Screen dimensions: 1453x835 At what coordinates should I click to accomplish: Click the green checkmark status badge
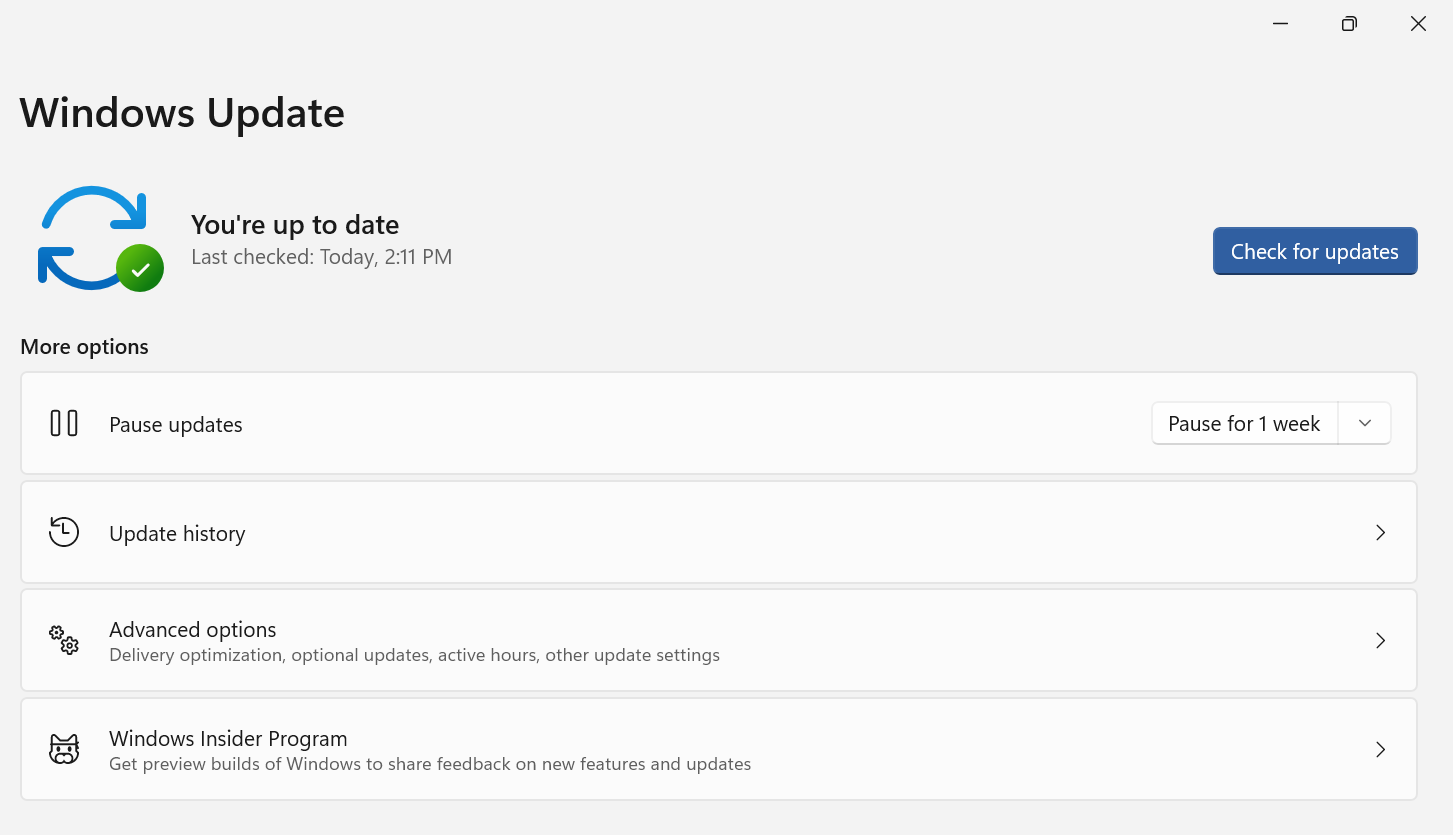pyautogui.click(x=140, y=268)
